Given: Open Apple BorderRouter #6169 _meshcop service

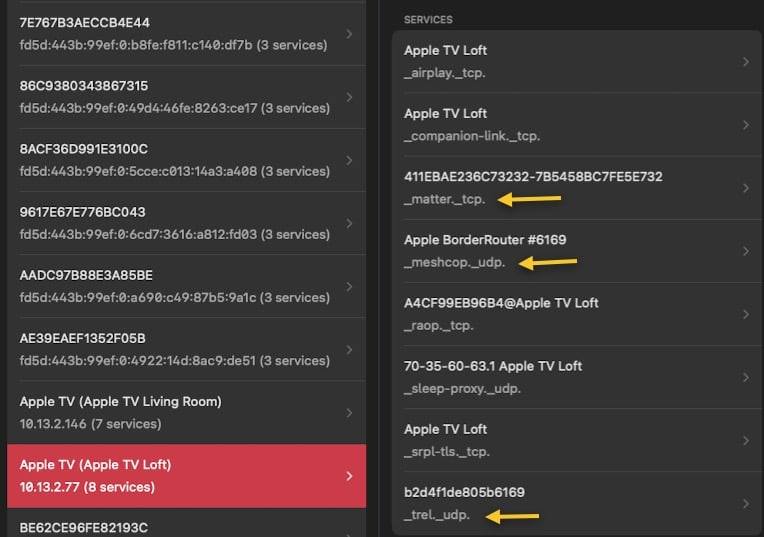Looking at the screenshot, I should [x=577, y=251].
